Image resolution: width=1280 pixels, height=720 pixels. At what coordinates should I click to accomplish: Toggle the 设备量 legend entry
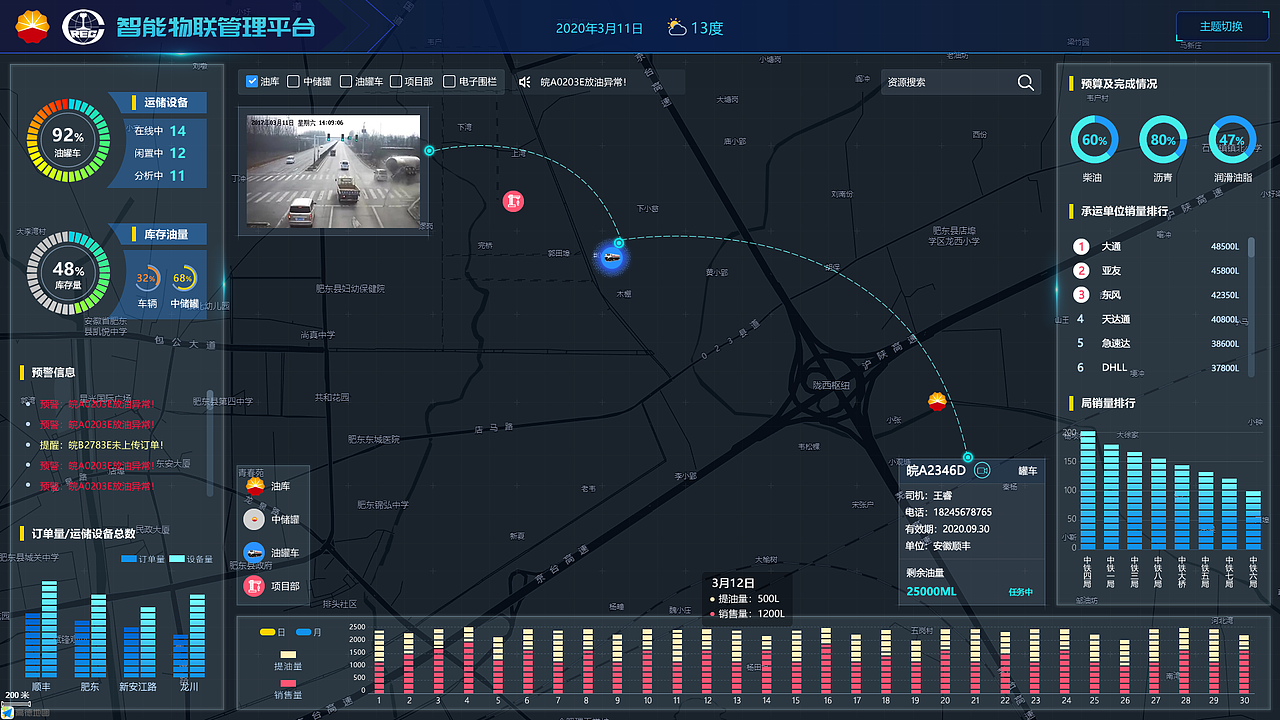pos(191,559)
